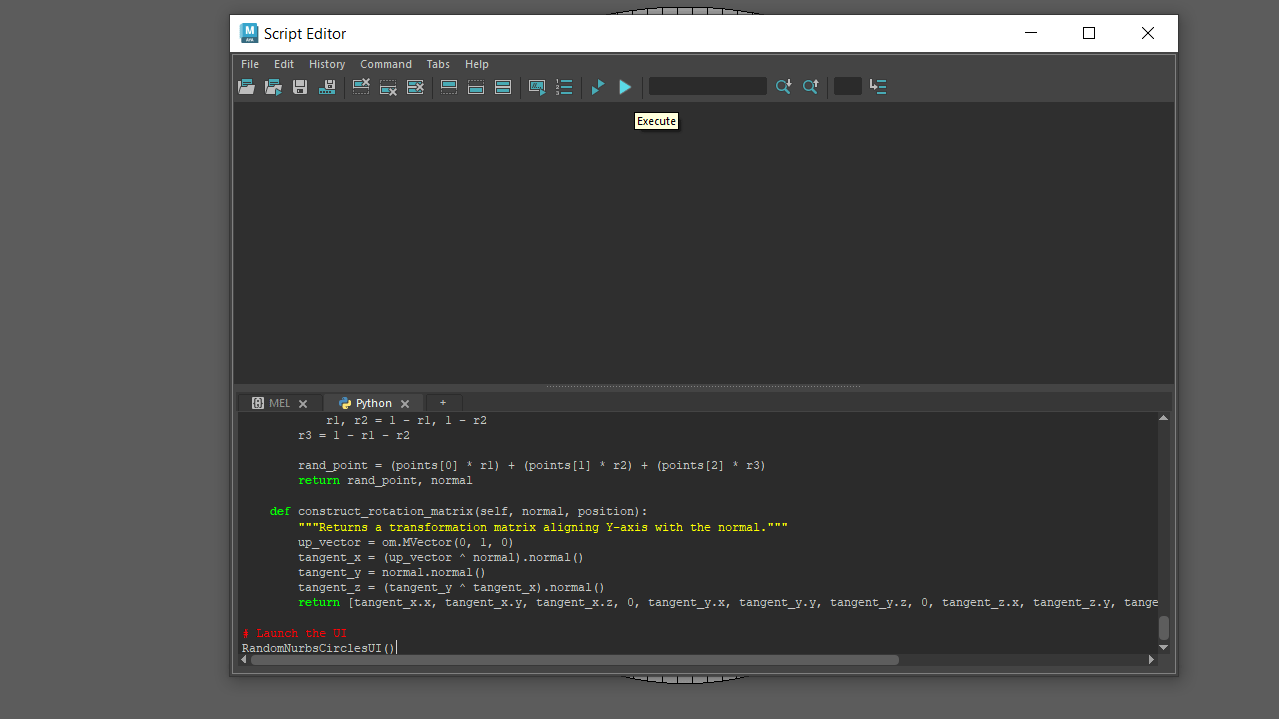This screenshot has height=719, width=1279.
Task: Clear all panes with the Clear All icon
Action: pos(414,86)
